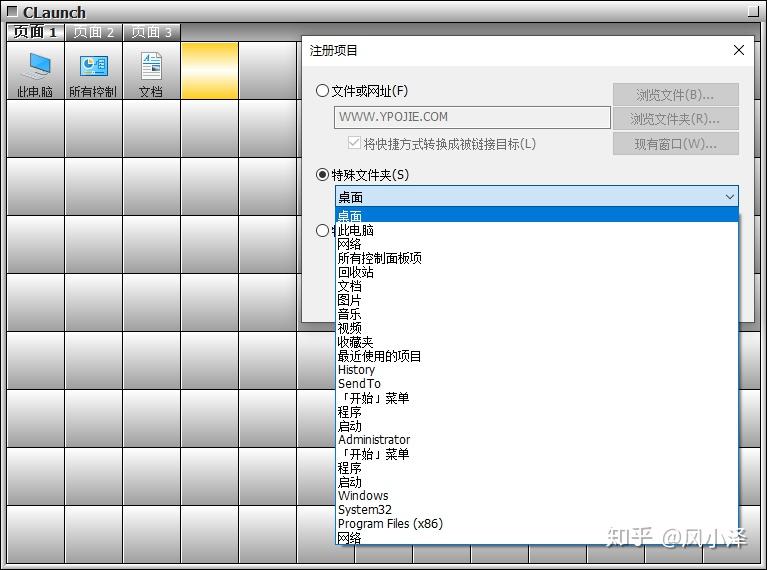Click the 浏览文件(B)... button

click(x=676, y=94)
